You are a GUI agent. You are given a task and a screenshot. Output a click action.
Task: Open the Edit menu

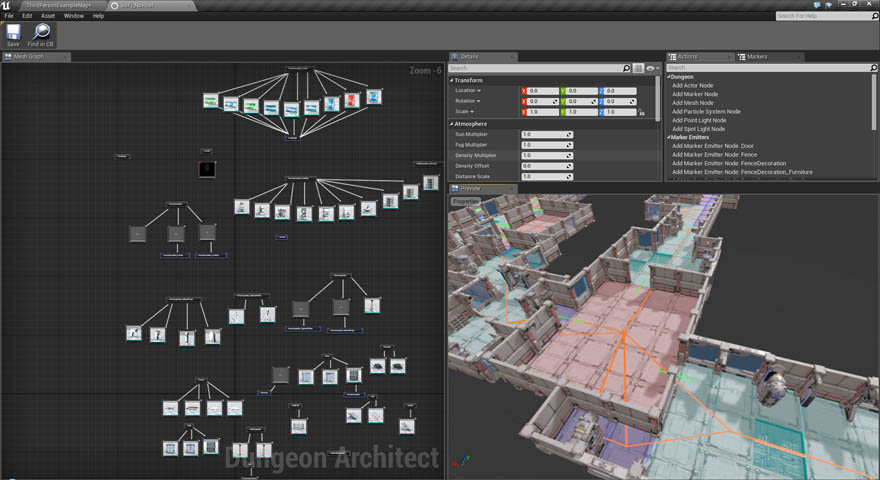click(x=27, y=16)
